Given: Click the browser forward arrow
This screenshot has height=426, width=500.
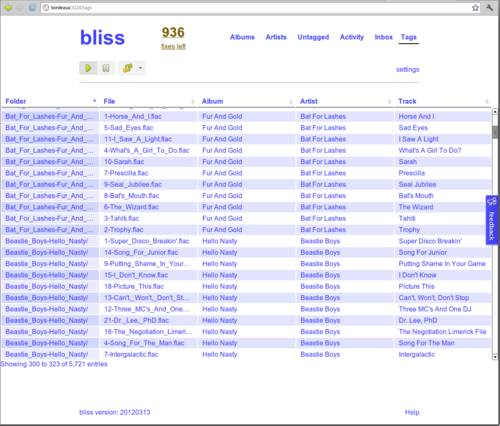Looking at the screenshot, I should 20,7.
